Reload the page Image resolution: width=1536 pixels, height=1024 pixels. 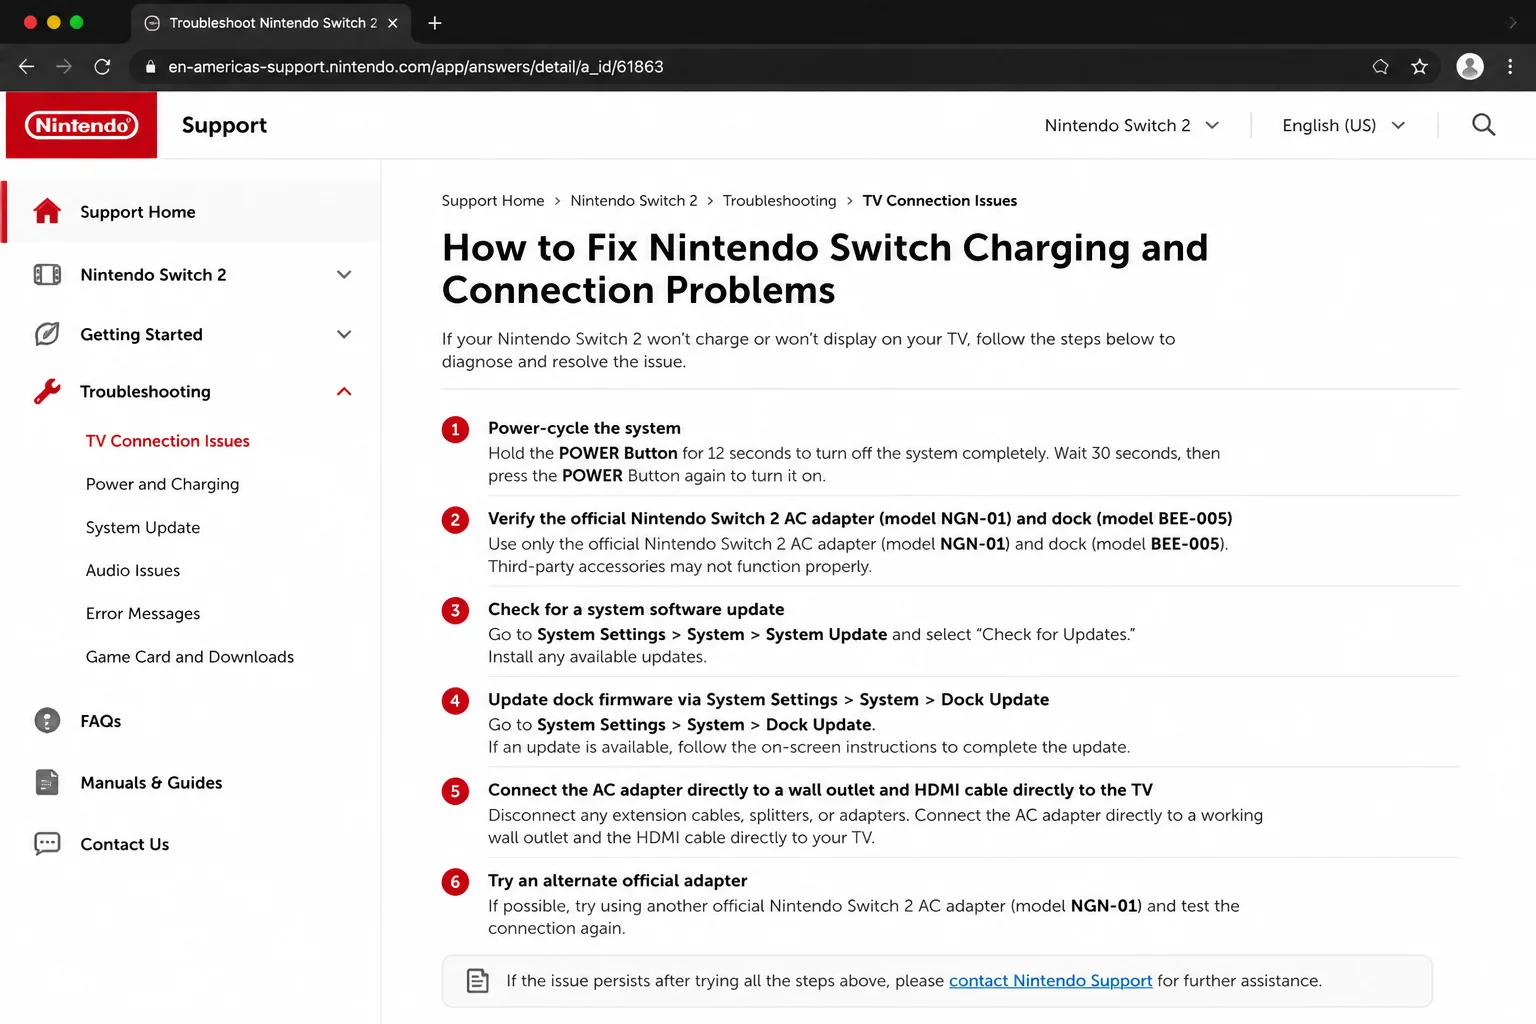[x=102, y=67]
